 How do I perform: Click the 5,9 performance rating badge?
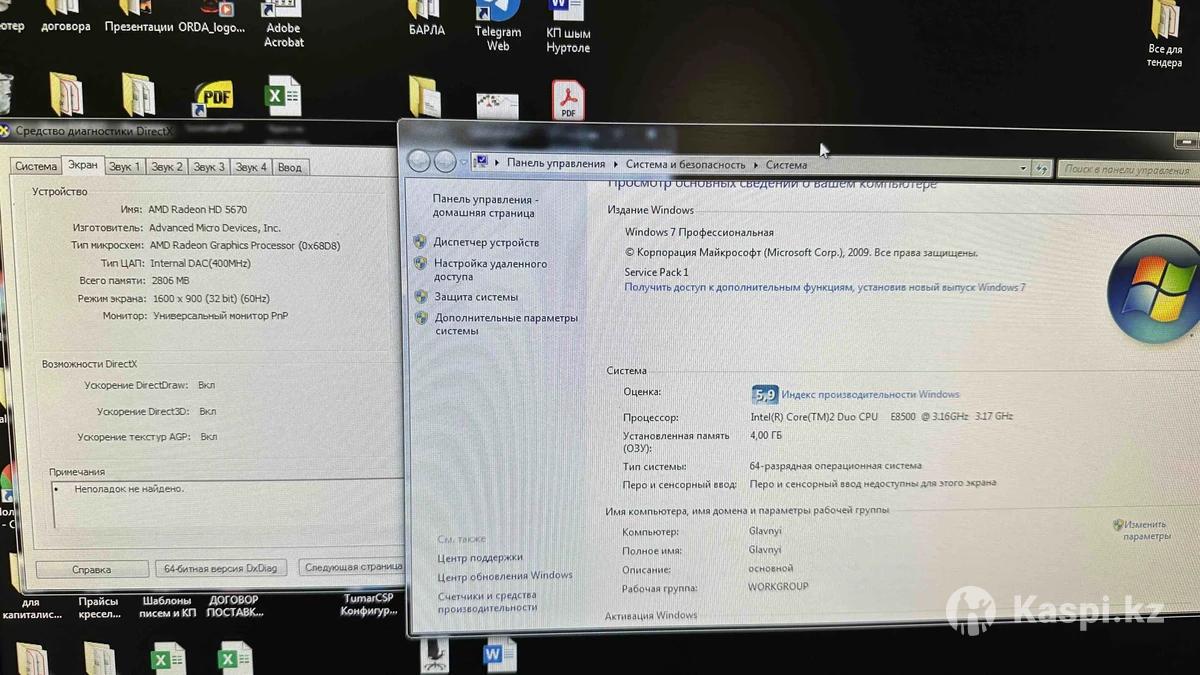coord(765,394)
